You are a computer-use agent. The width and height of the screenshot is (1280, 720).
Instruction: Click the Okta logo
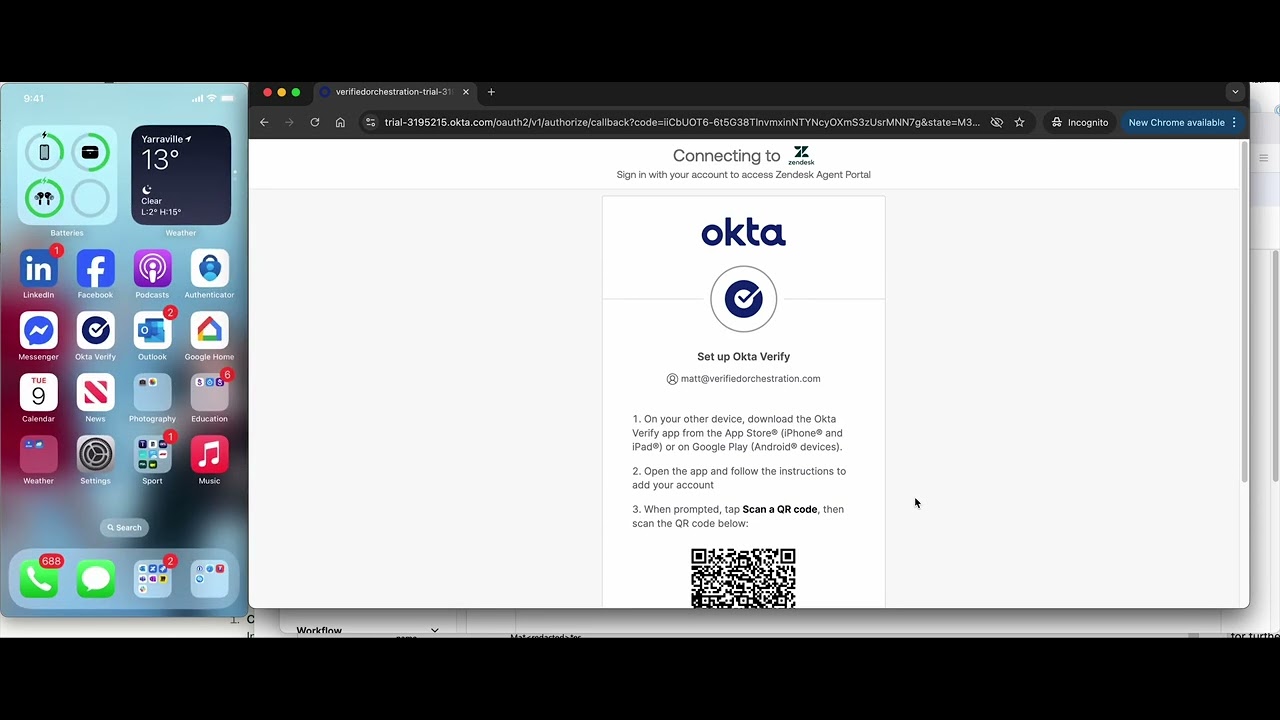click(x=743, y=233)
